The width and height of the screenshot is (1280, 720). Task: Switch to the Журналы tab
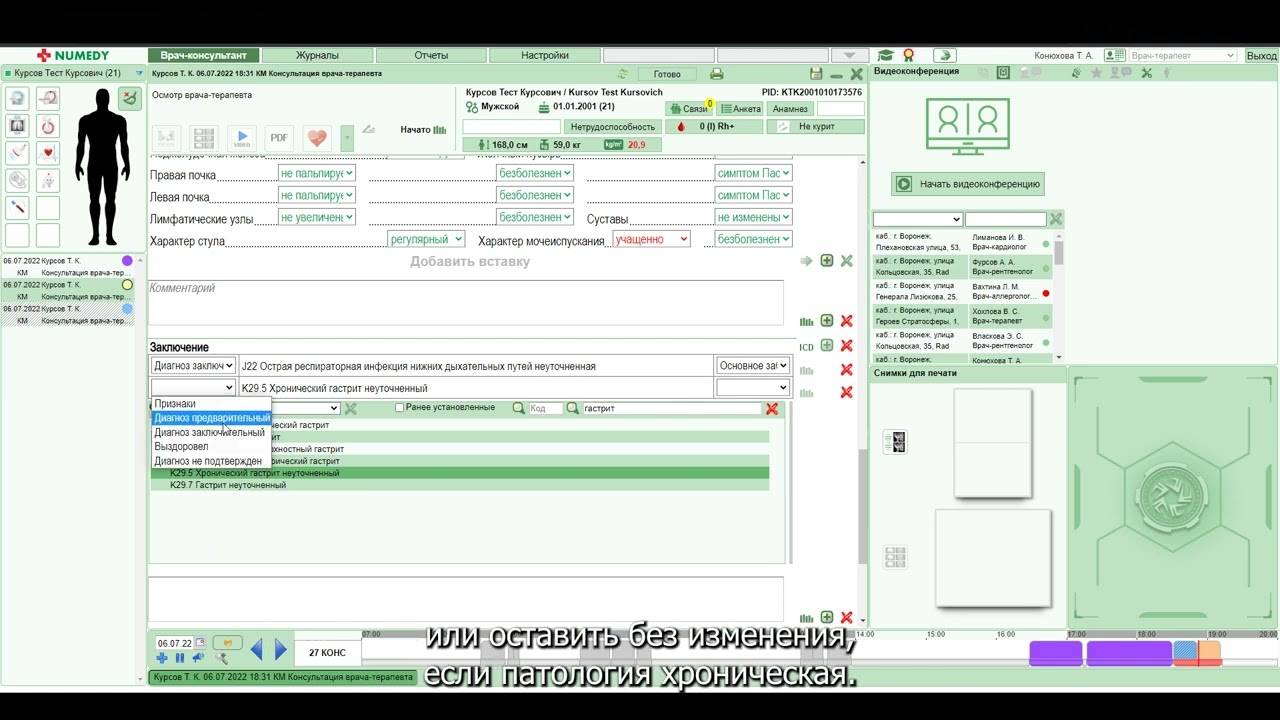coord(317,56)
